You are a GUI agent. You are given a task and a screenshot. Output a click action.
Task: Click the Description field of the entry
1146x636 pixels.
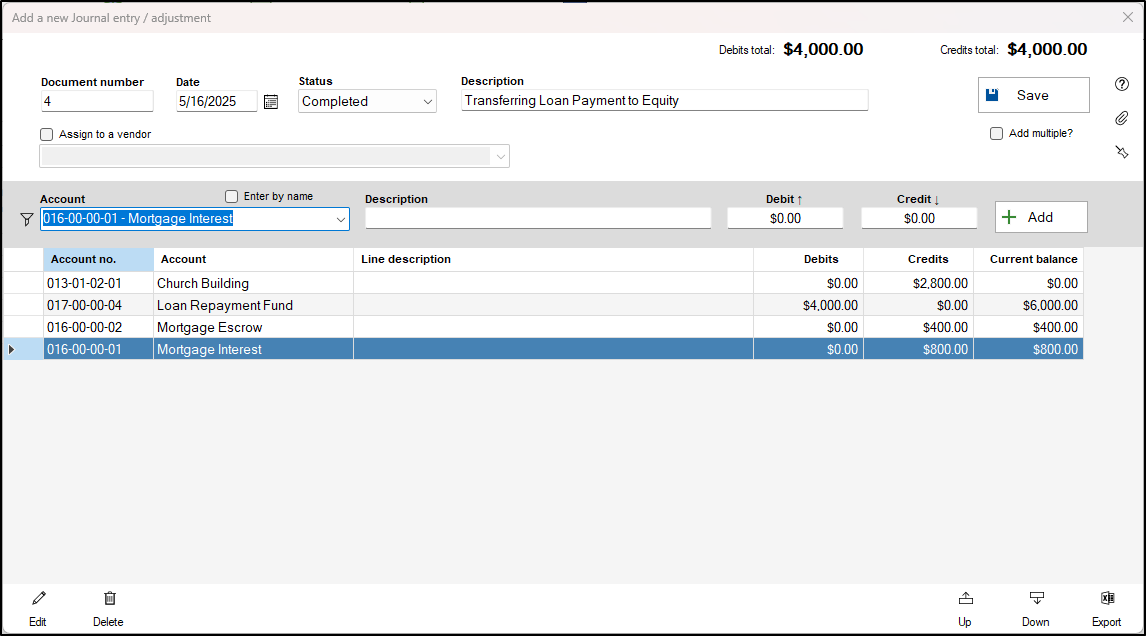click(x=664, y=100)
